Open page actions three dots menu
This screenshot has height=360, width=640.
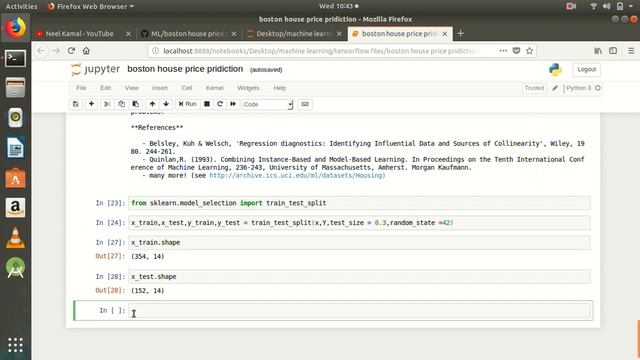(x=503, y=51)
